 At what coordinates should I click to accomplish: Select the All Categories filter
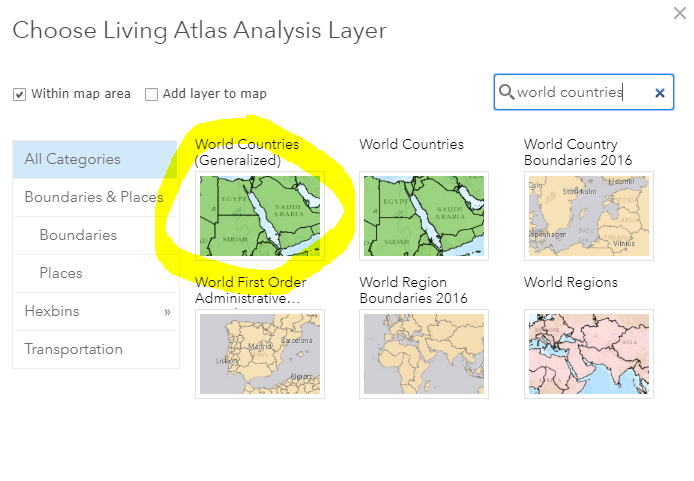pyautogui.click(x=95, y=159)
